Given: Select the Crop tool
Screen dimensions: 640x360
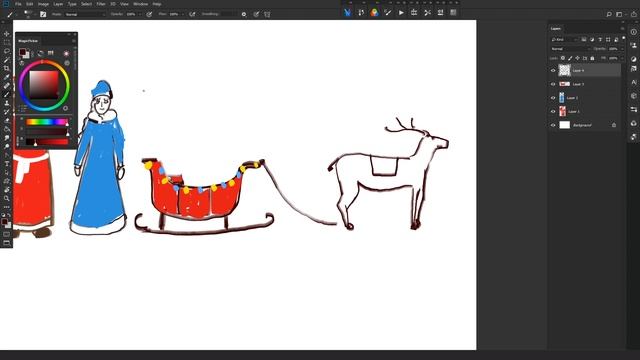Looking at the screenshot, I should coord(7,68).
